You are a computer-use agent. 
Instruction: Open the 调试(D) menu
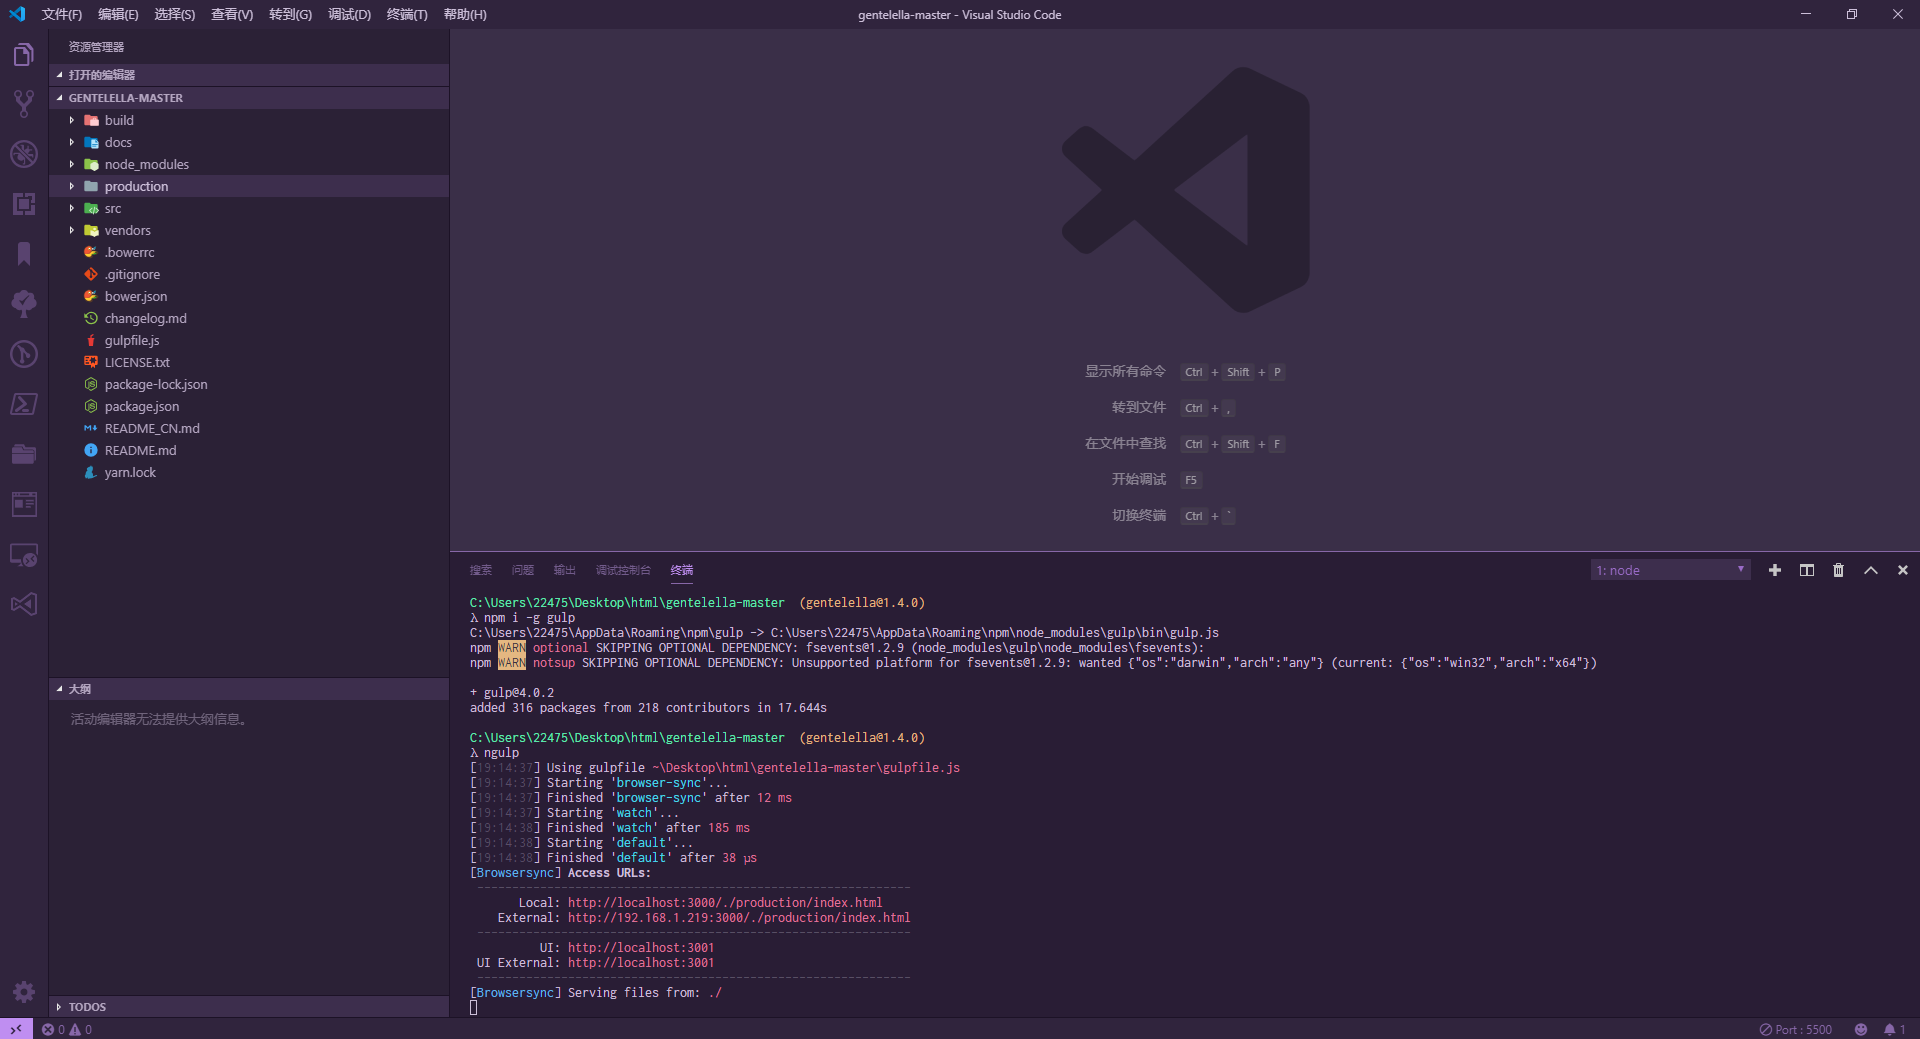pyautogui.click(x=349, y=14)
